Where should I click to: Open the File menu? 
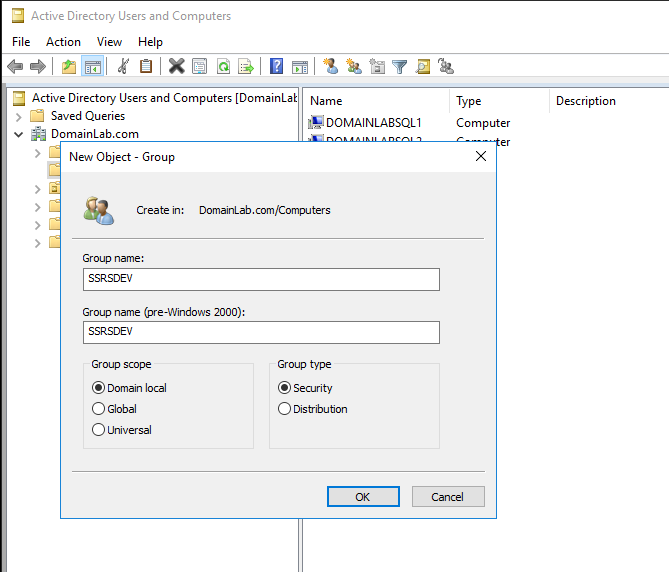(x=21, y=42)
